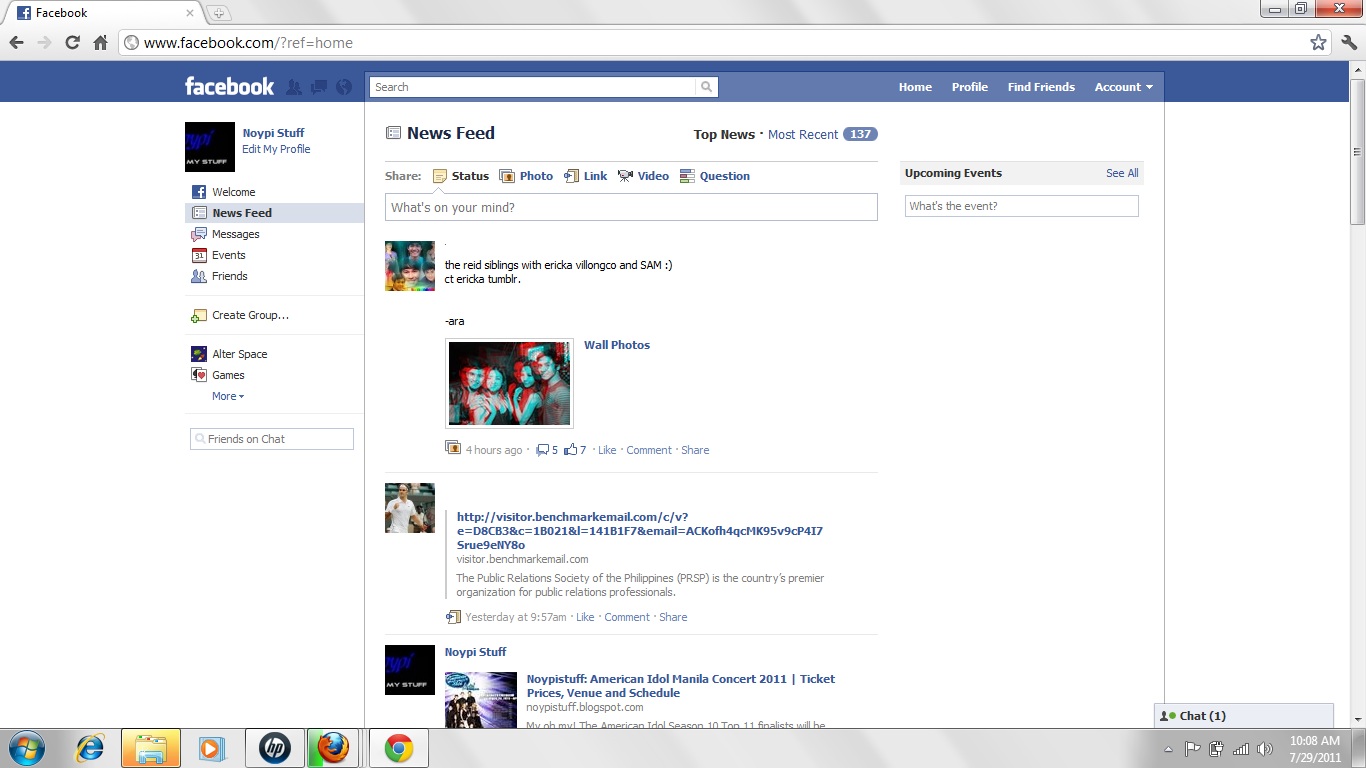The width and height of the screenshot is (1366, 768).
Task: Click the Events calendar icon
Action: [x=199, y=255]
